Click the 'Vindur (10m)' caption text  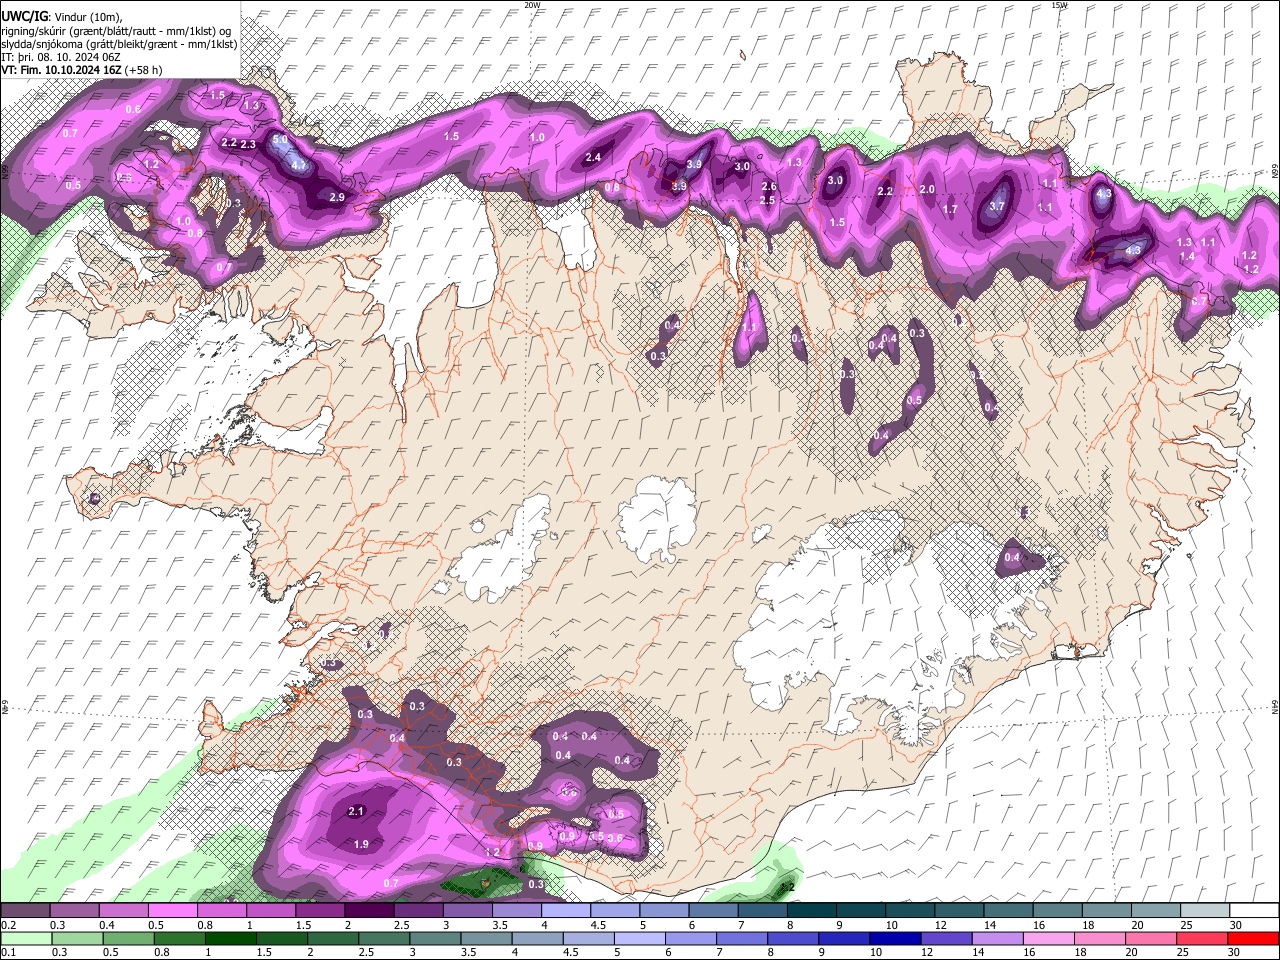click(x=89, y=17)
